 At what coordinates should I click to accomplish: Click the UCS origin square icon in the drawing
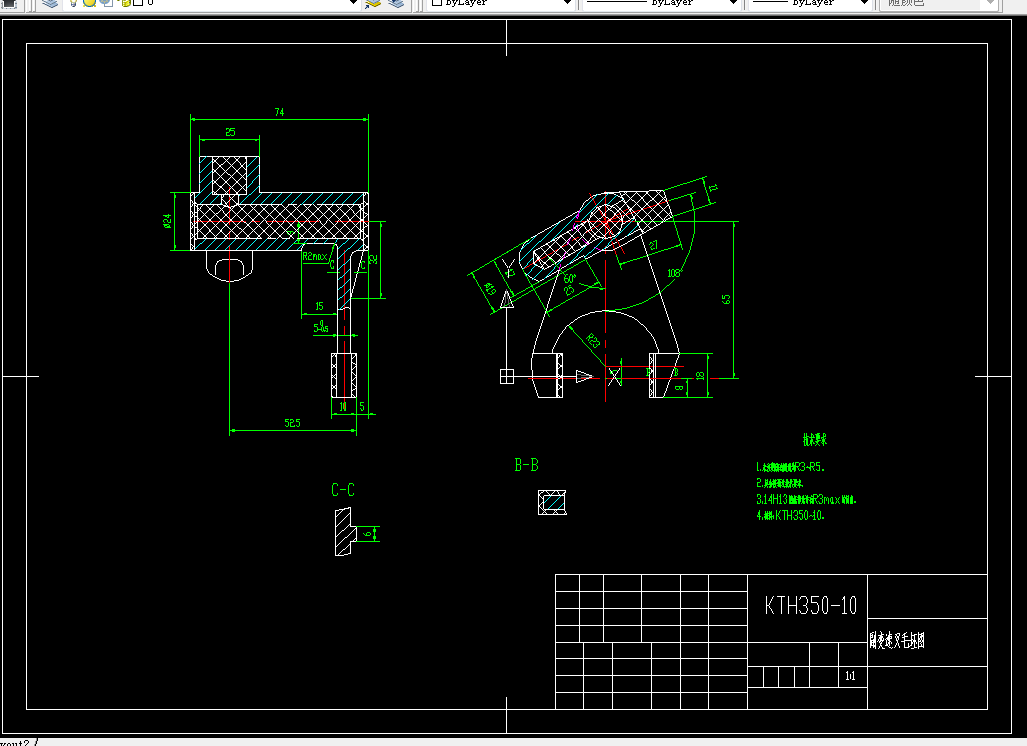pyautogui.click(x=507, y=376)
